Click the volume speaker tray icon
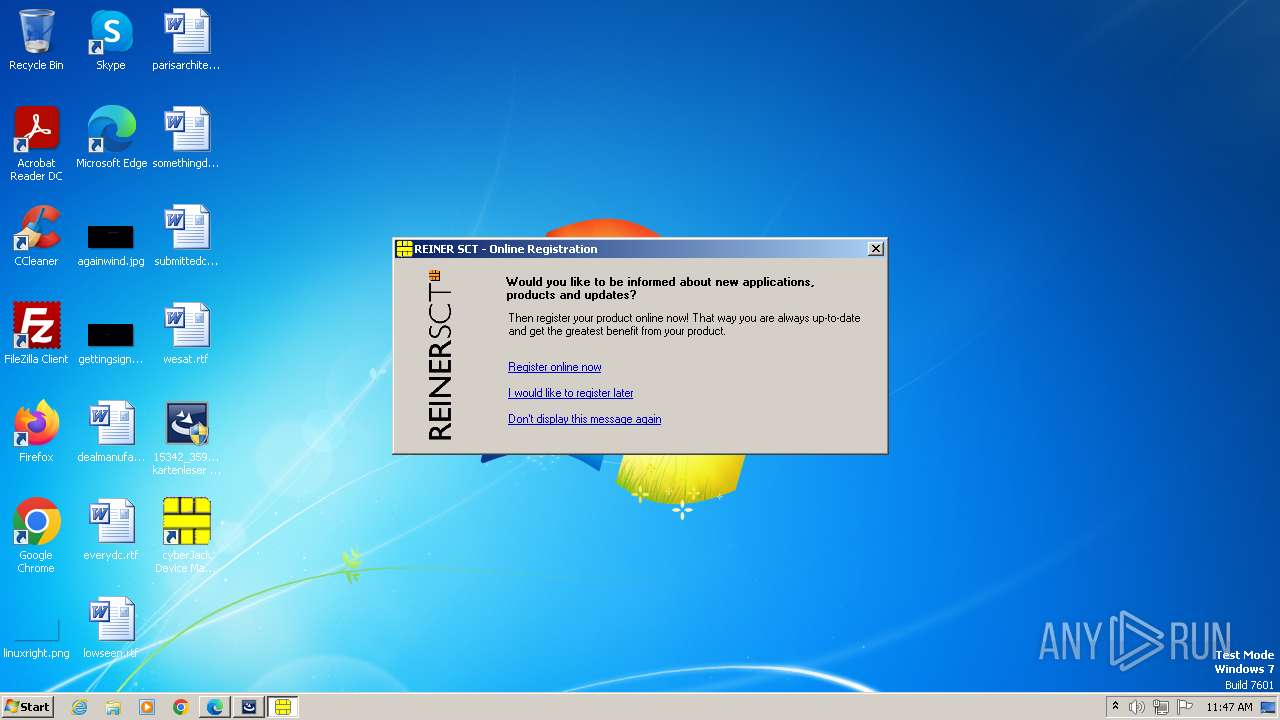 point(1137,707)
